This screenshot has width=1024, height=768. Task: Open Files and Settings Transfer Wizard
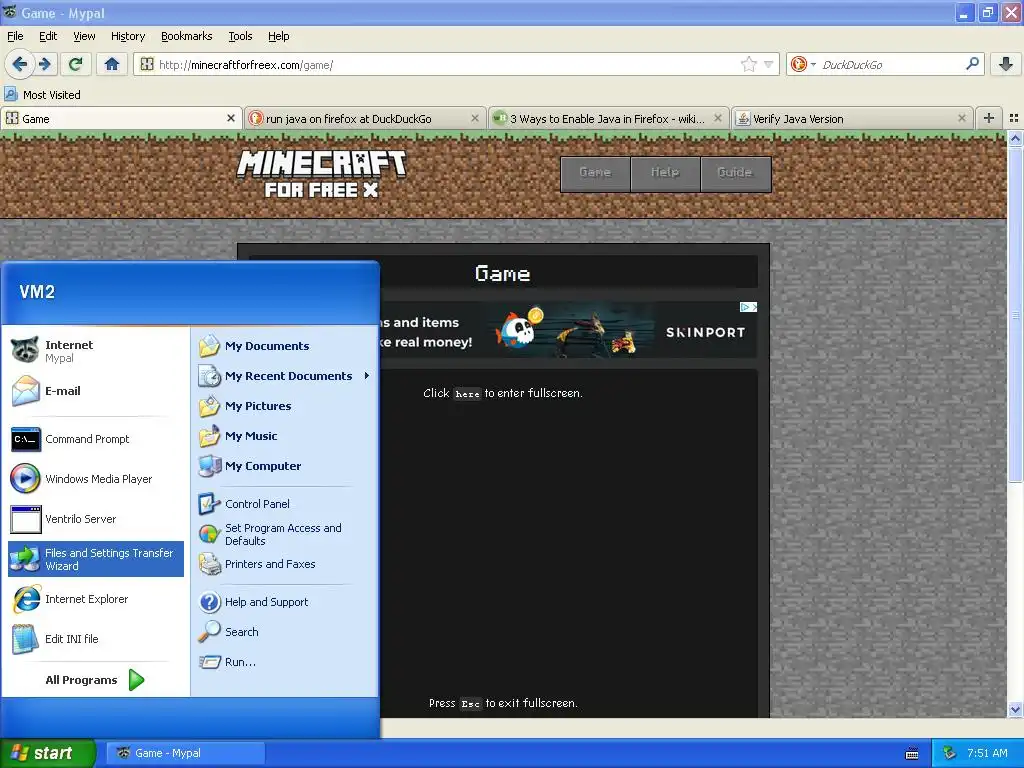tap(96, 559)
